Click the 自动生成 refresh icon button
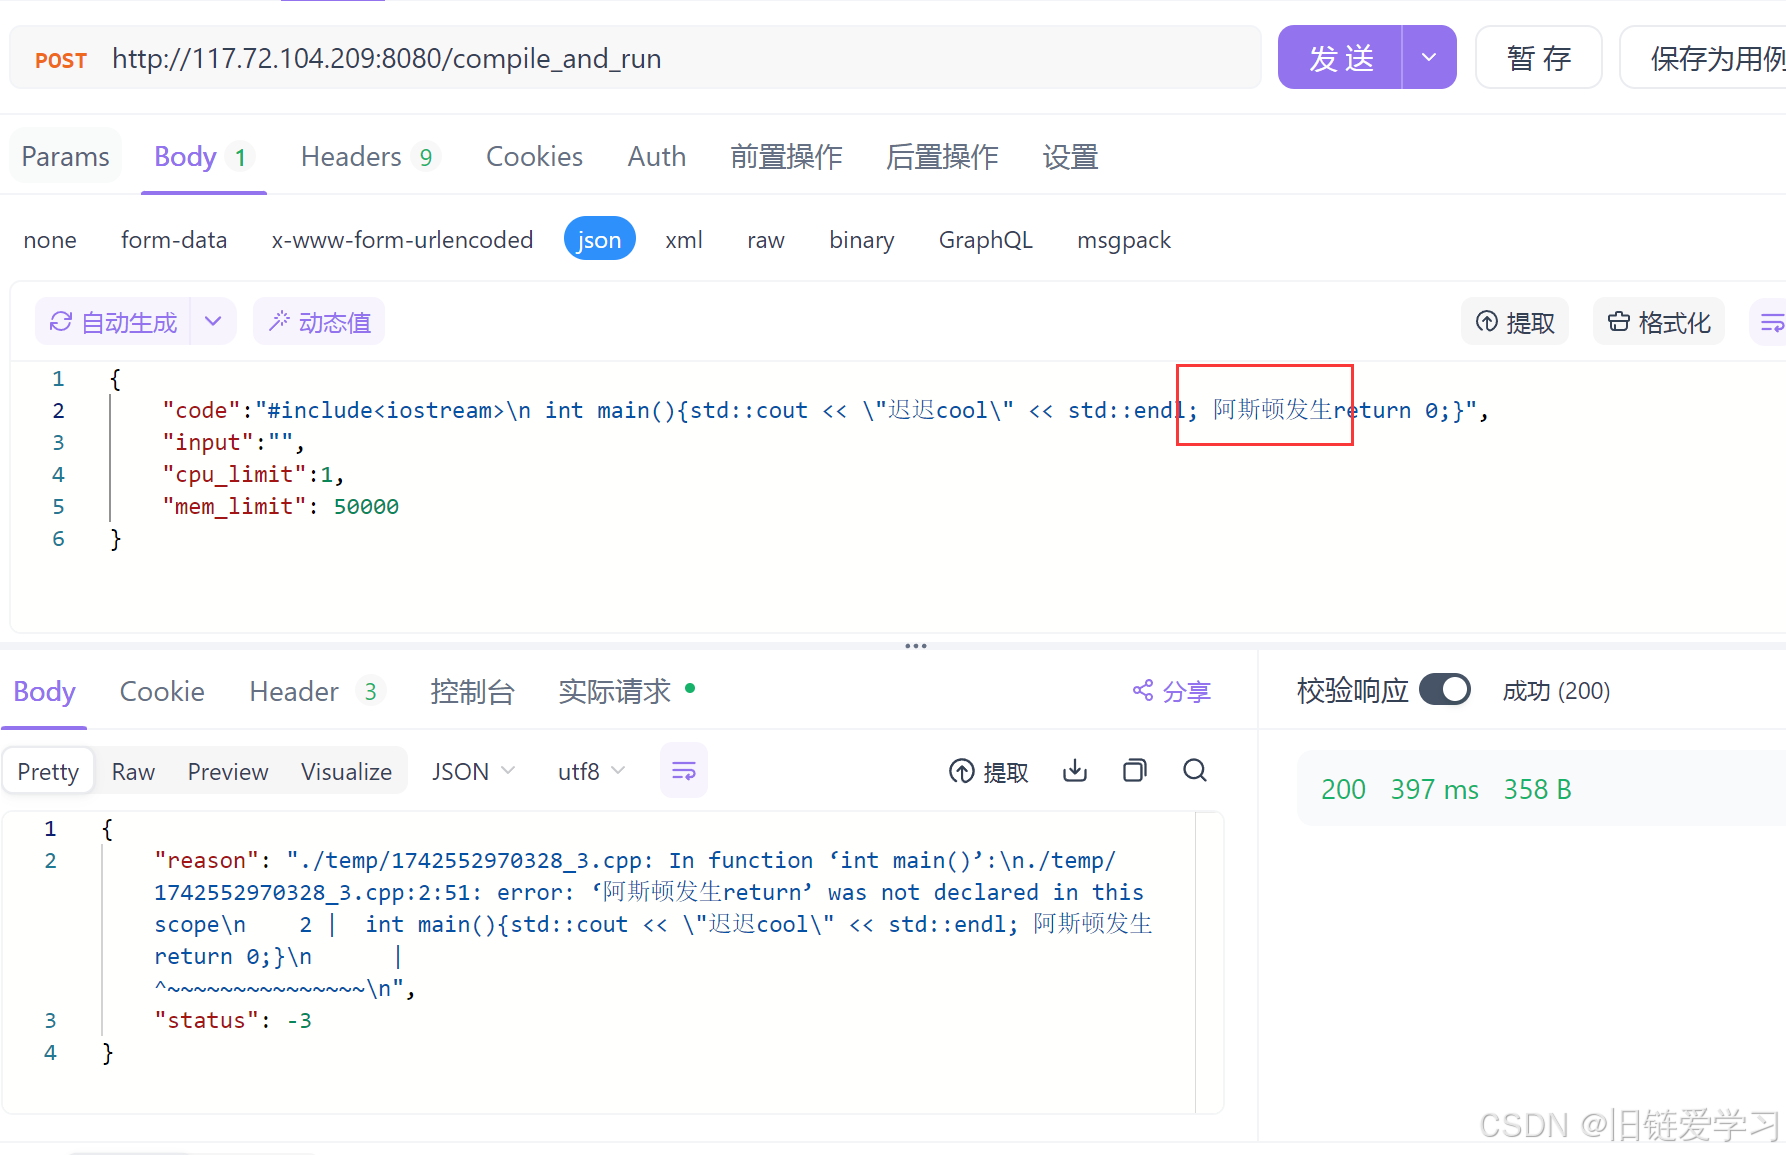1786x1155 pixels. tap(113, 322)
